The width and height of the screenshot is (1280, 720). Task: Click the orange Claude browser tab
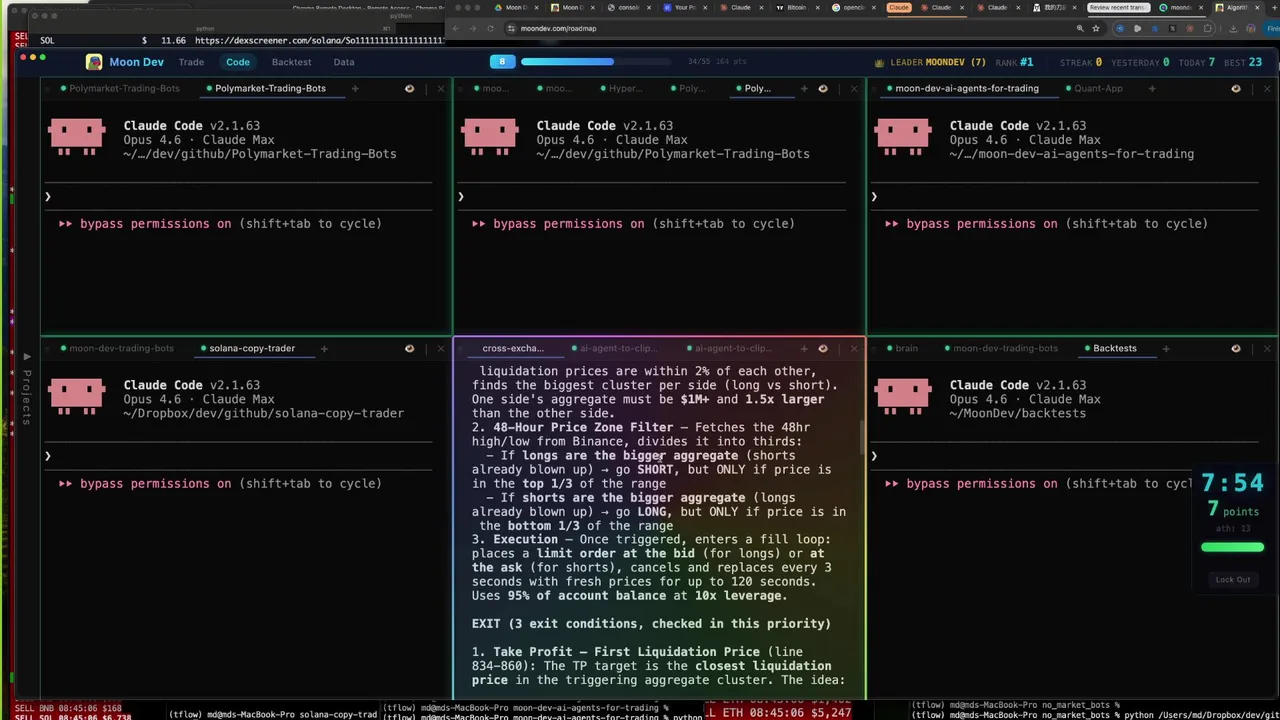pyautogui.click(x=899, y=7)
